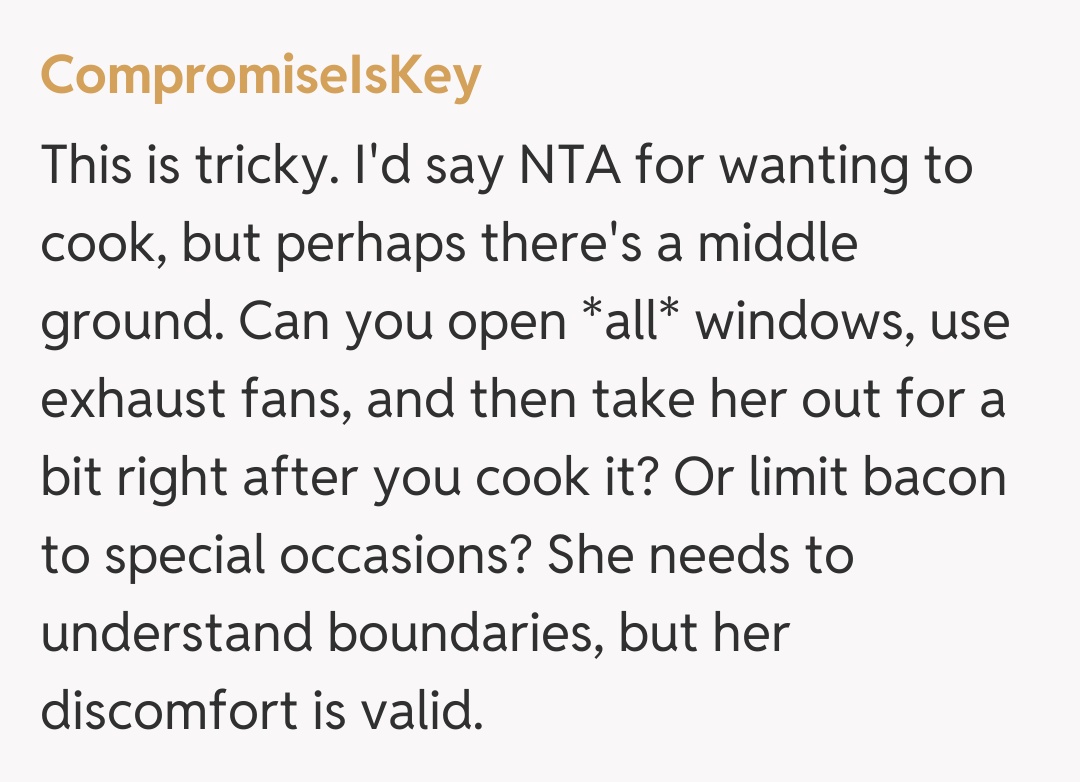Click the phrase "This is tricky"
The height and width of the screenshot is (782, 1080).
click(x=183, y=165)
